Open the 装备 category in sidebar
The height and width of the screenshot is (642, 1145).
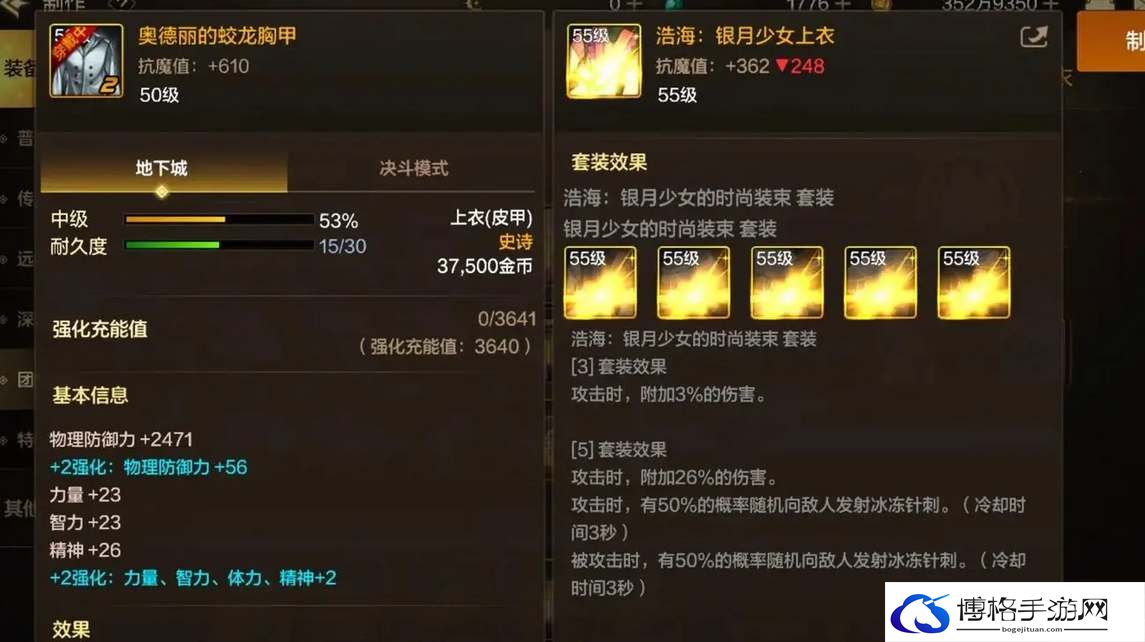(18, 68)
